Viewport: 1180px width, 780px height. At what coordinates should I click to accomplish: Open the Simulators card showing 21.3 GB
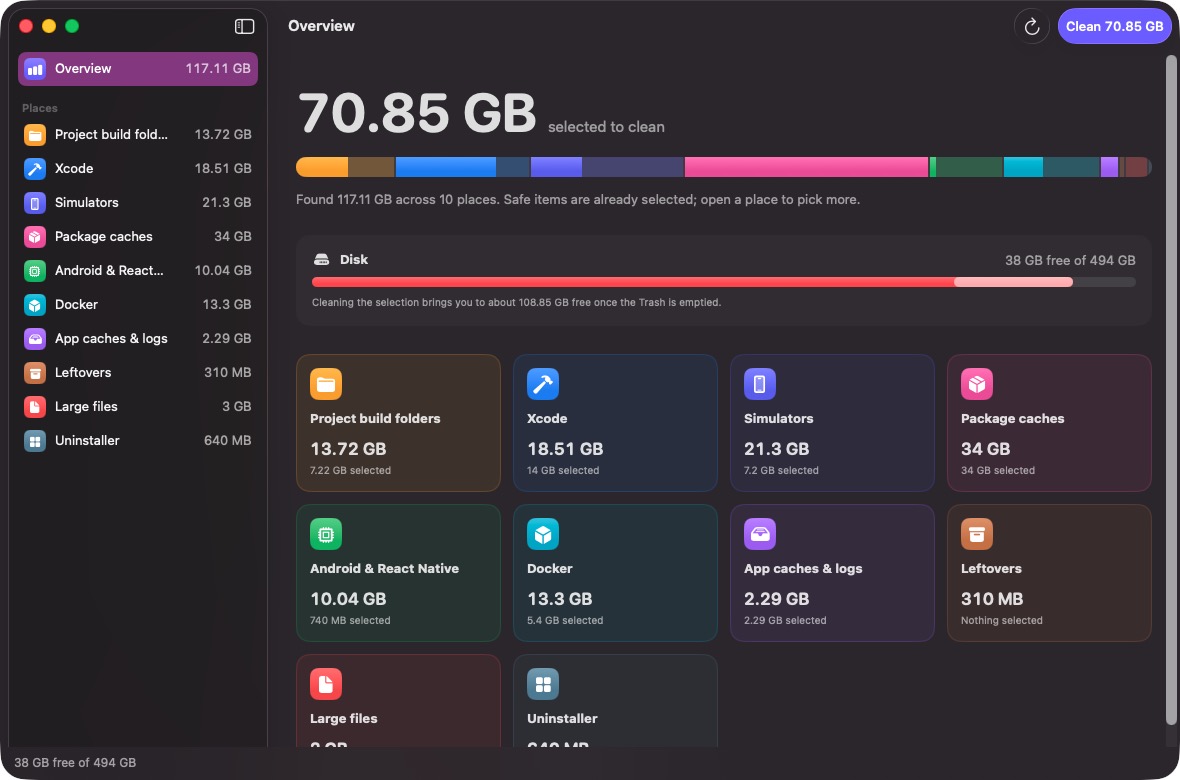coord(832,423)
